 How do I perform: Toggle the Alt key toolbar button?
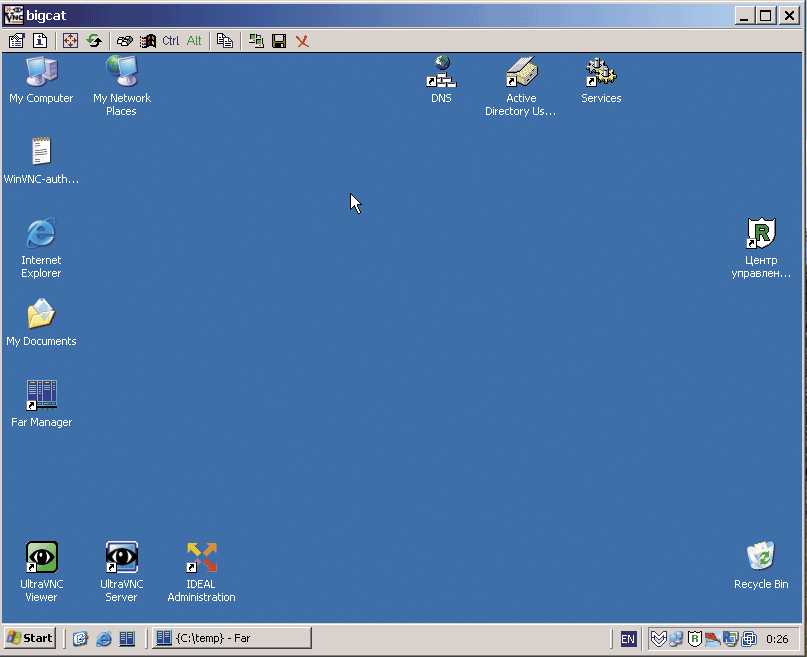point(194,41)
